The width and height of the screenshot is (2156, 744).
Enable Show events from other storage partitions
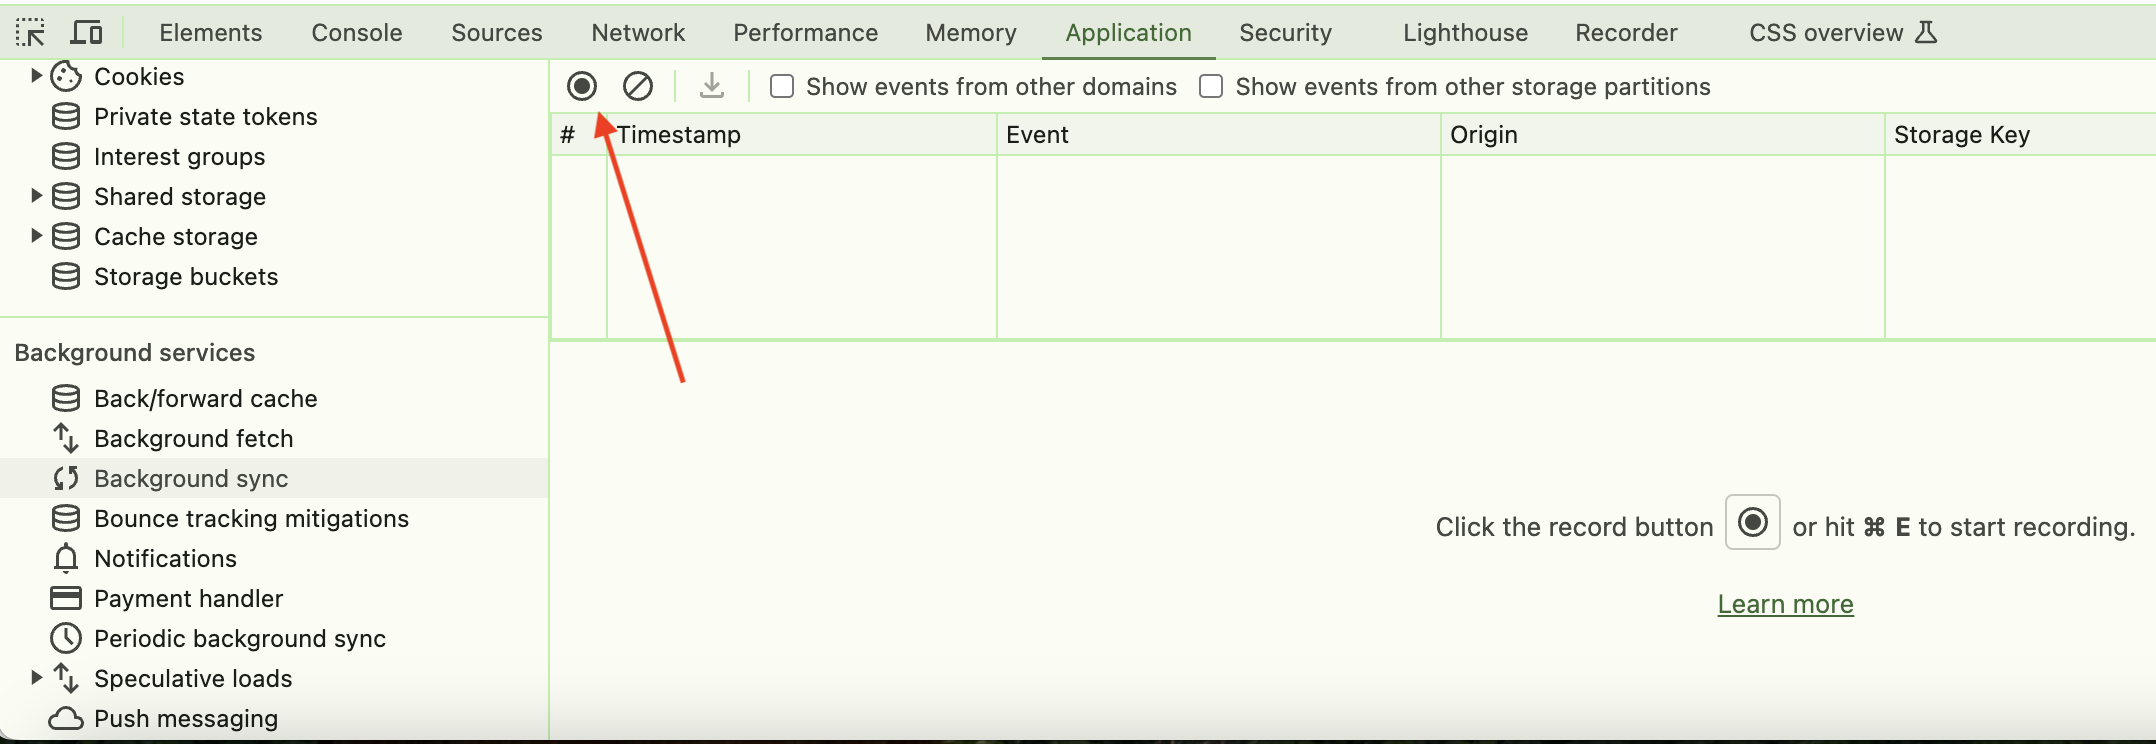coord(1211,87)
